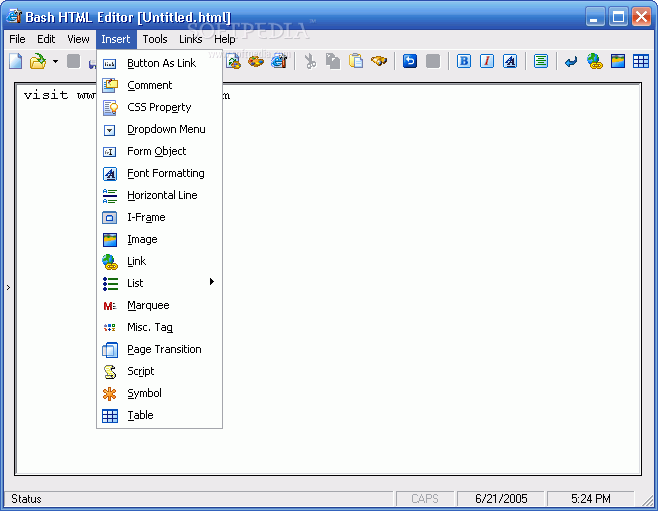Open the Help menu
Image resolution: width=658 pixels, height=511 pixels.
pyautogui.click(x=225, y=39)
